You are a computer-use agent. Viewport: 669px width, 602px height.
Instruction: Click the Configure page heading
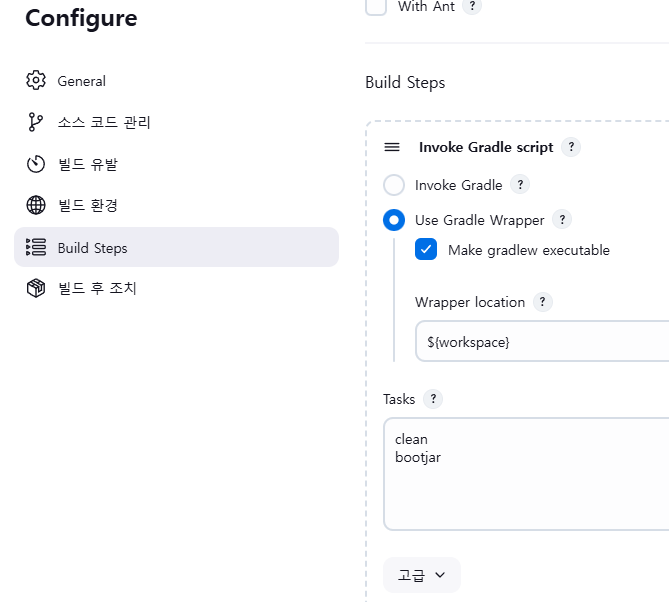[x=81, y=18]
